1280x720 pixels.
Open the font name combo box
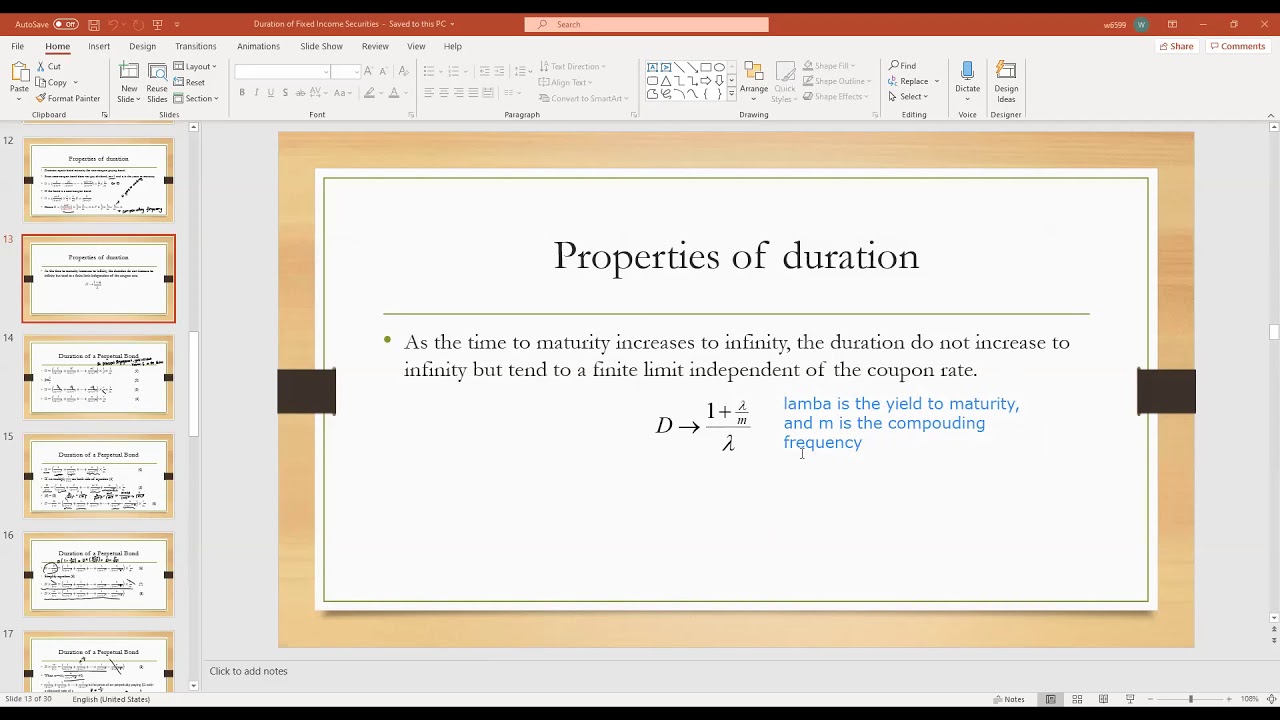(283, 71)
